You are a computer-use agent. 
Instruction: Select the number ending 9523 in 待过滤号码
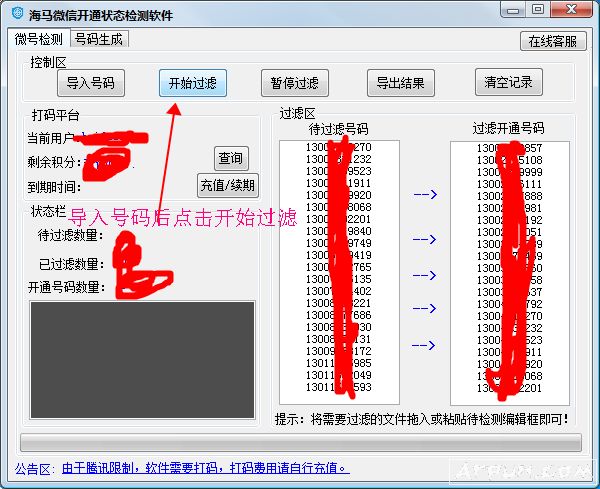coord(338,171)
